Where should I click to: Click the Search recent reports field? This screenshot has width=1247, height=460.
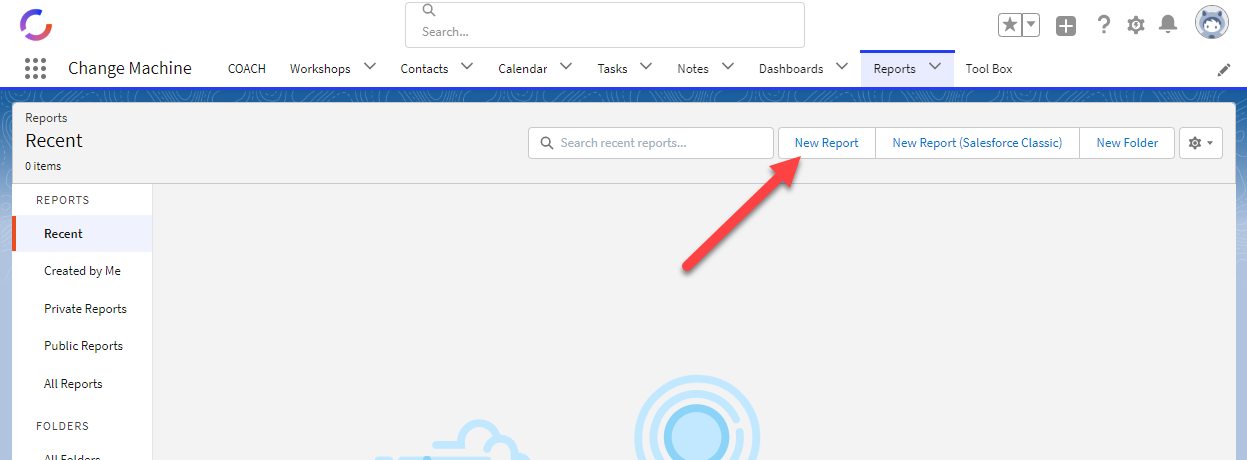point(651,143)
